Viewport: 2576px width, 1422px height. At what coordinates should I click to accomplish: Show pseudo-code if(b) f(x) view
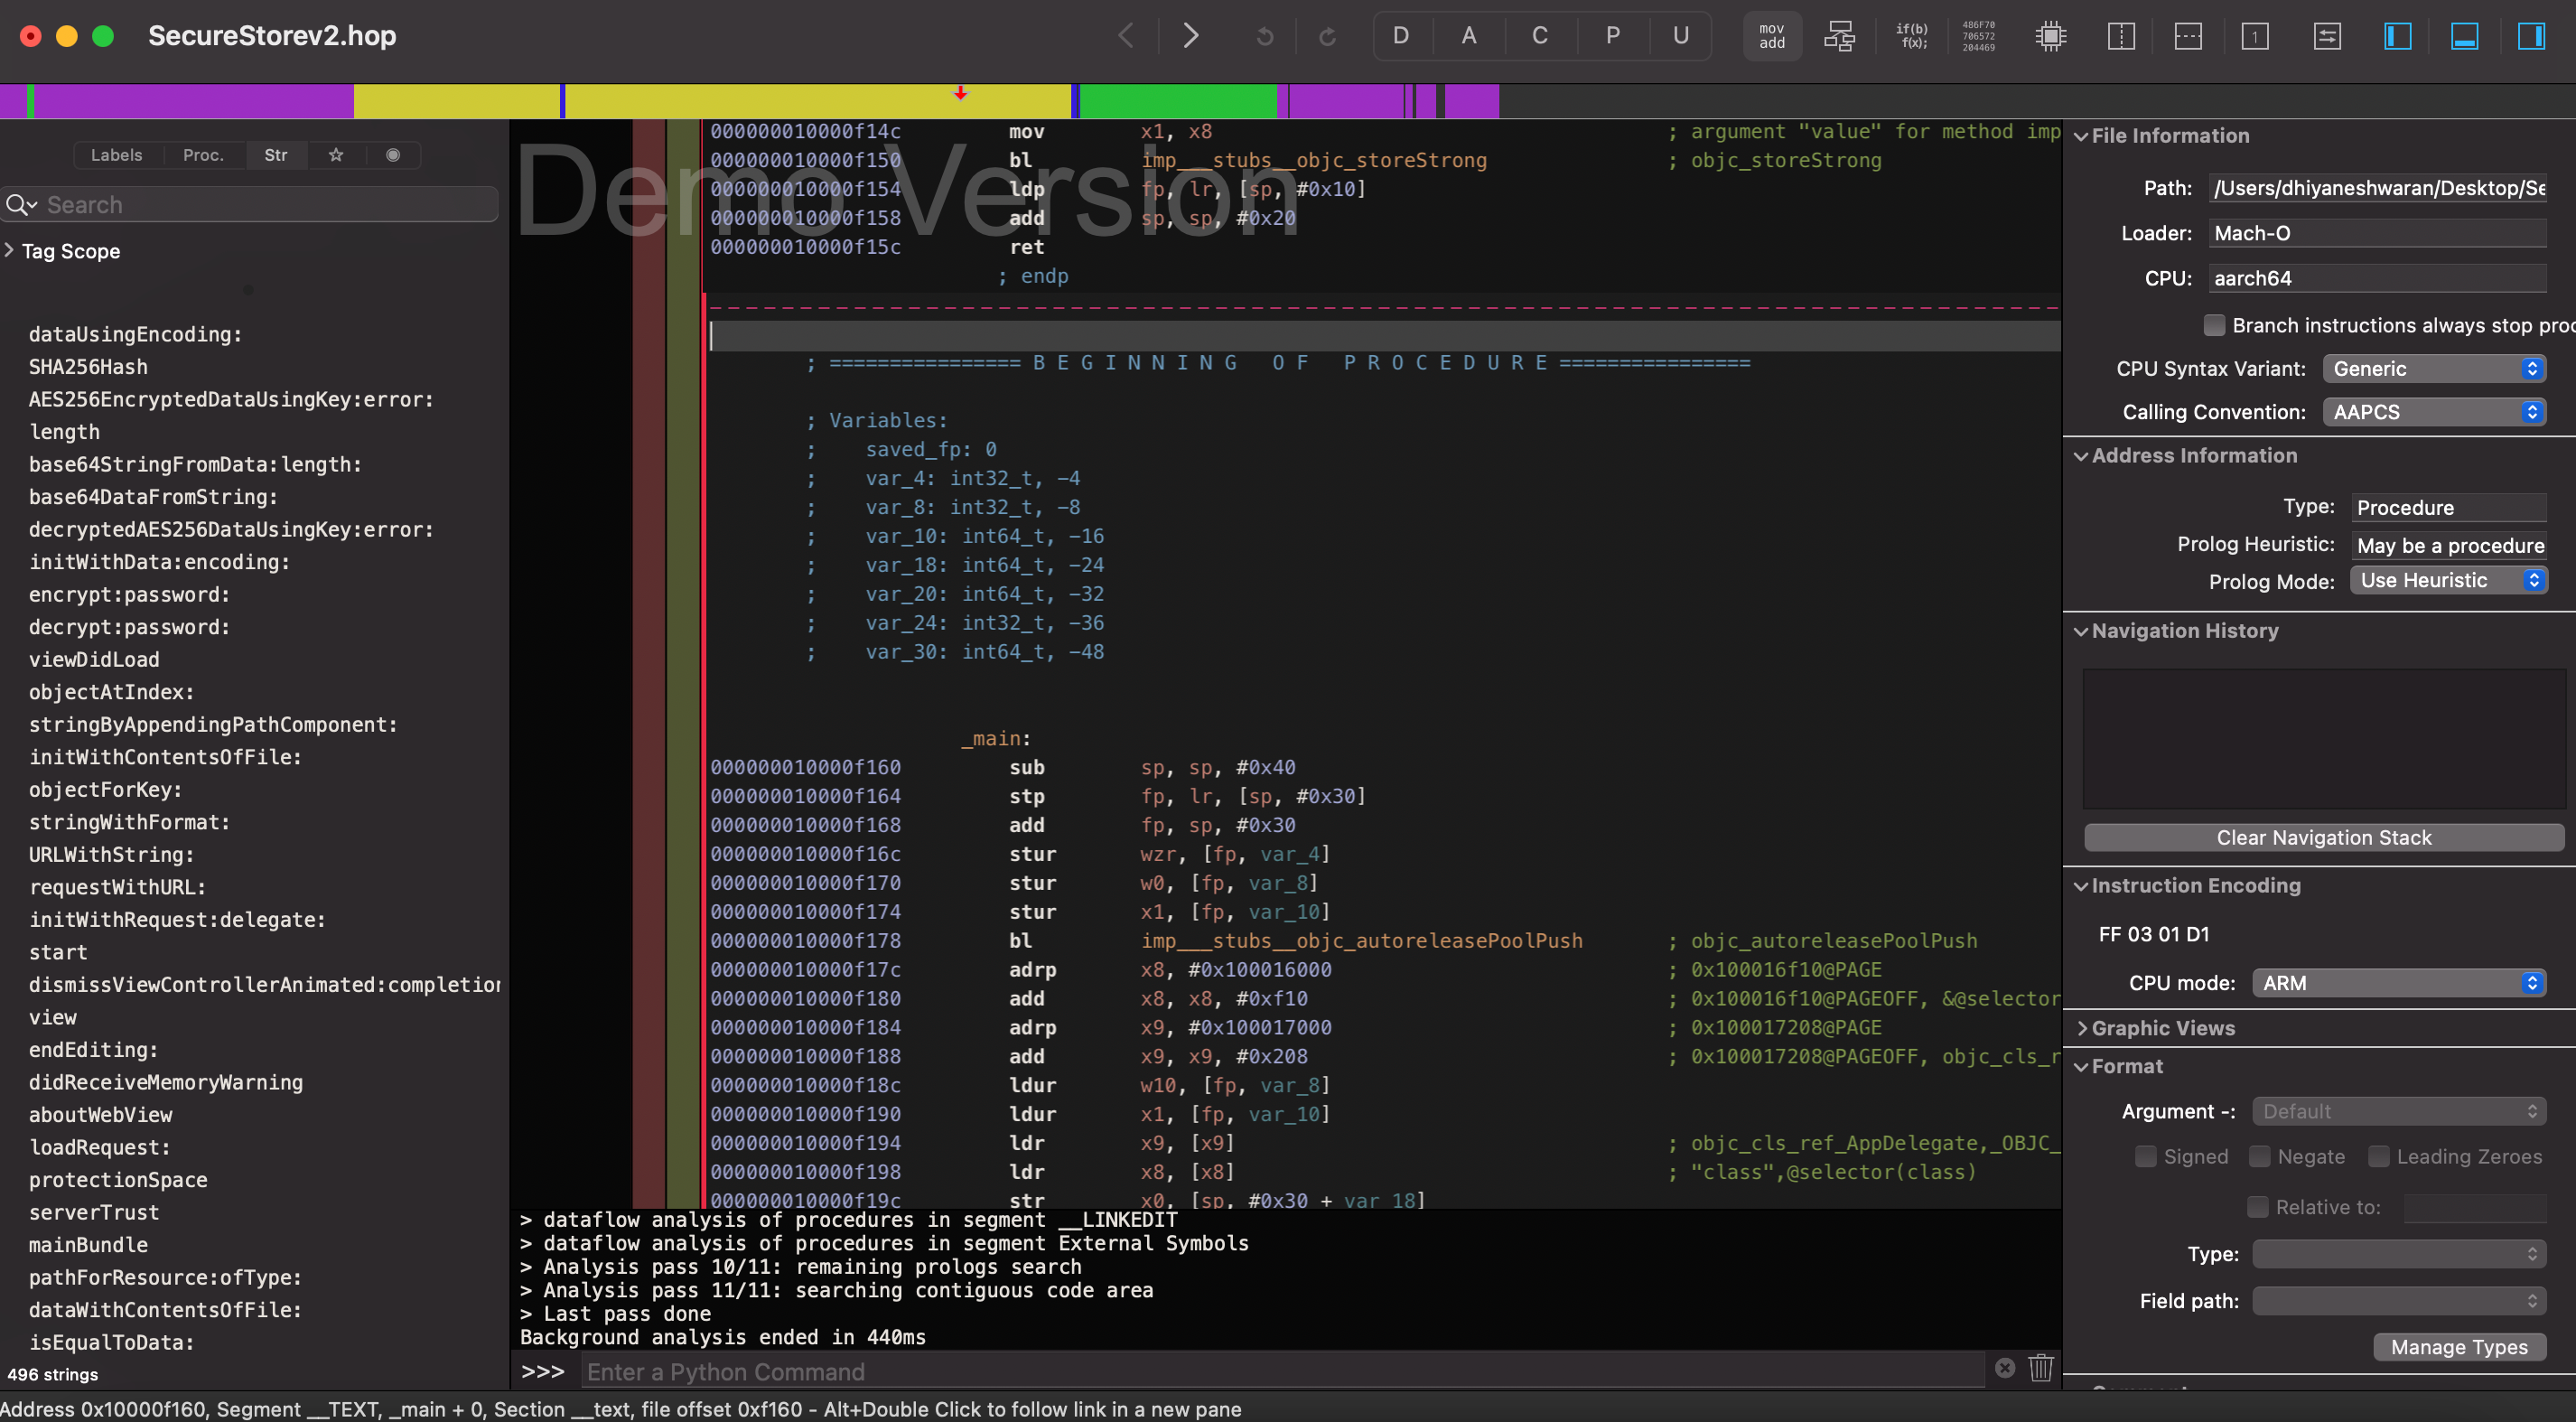pyautogui.click(x=1912, y=36)
